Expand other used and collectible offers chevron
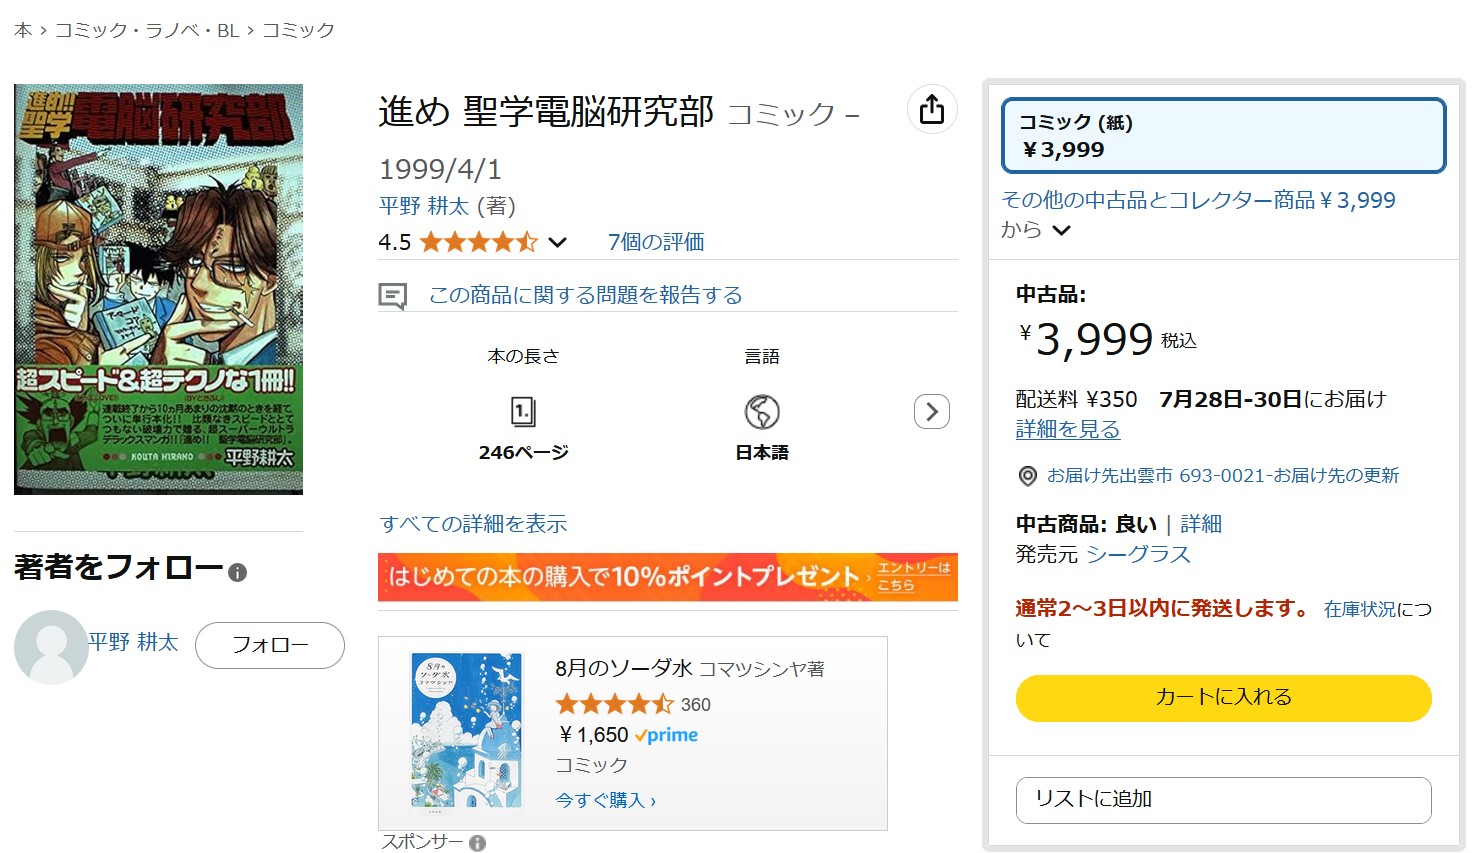Image resolution: width=1477 pixels, height=853 pixels. point(1062,230)
